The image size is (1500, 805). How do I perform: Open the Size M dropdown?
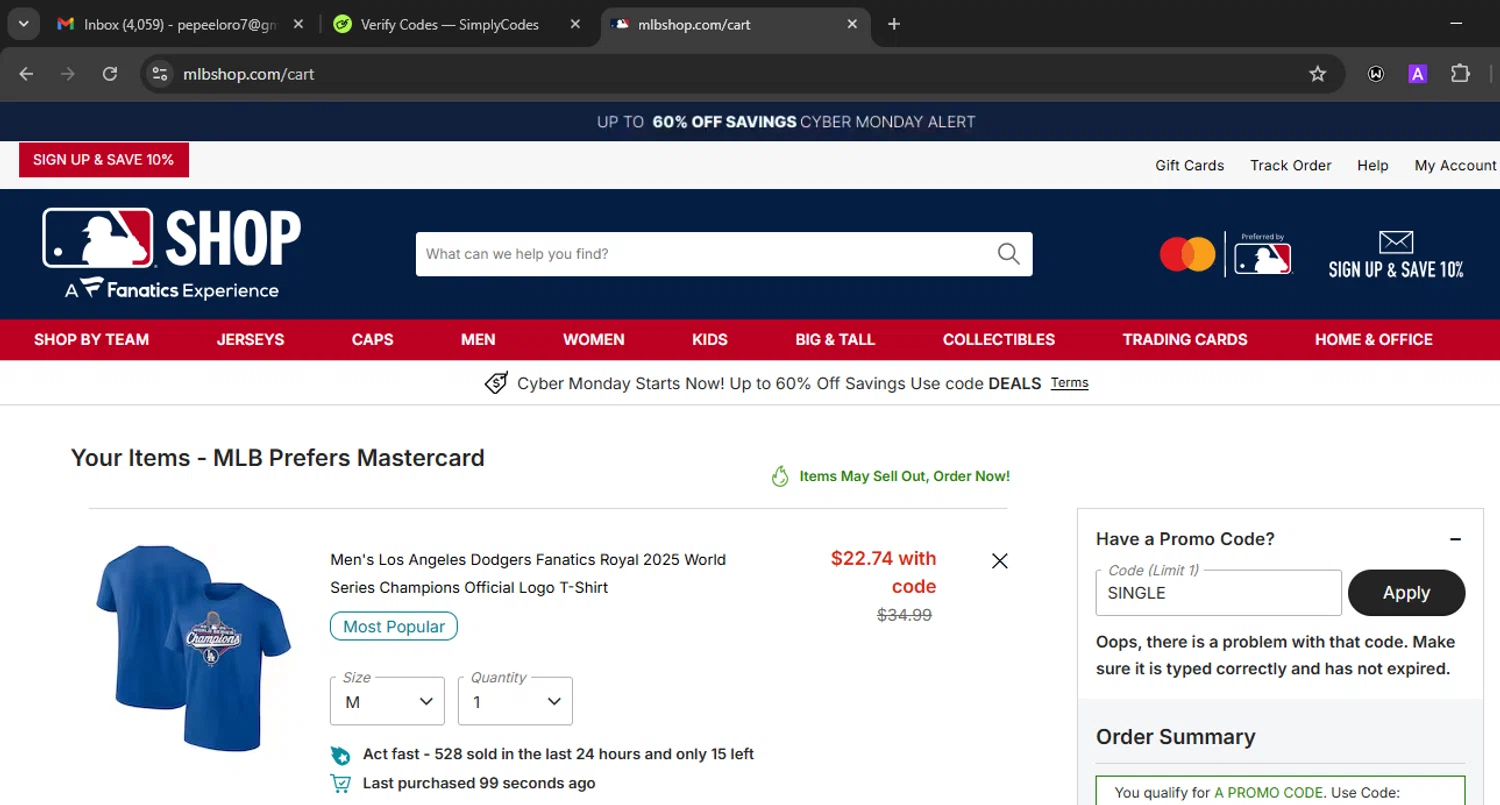(387, 701)
